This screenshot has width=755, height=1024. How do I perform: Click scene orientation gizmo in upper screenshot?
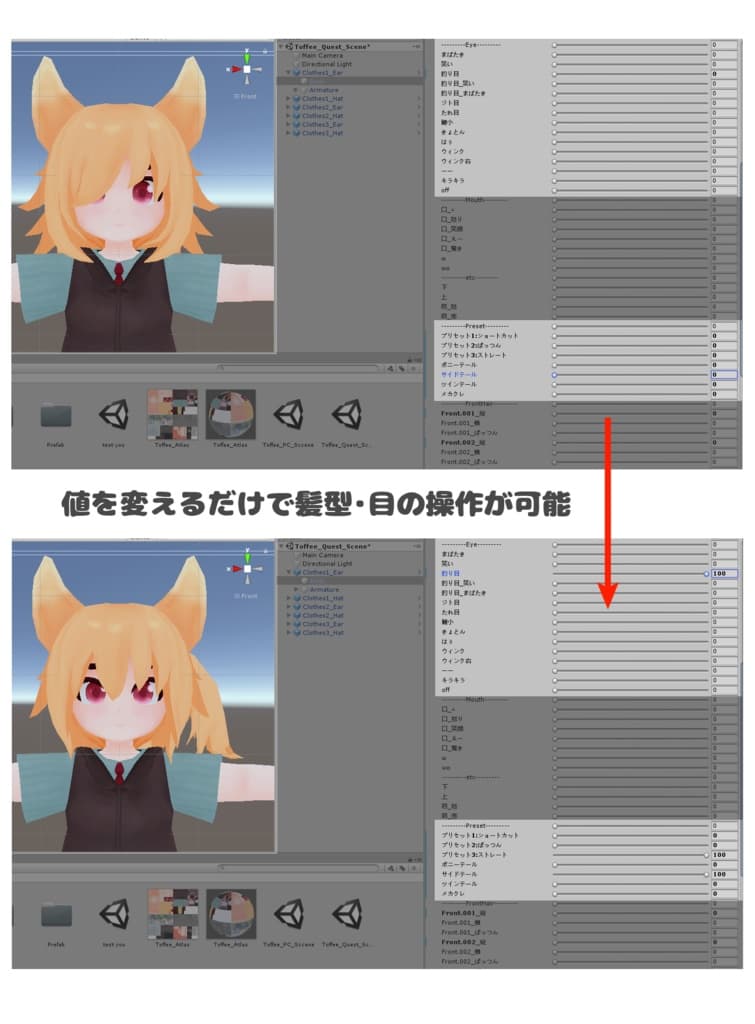(x=247, y=67)
